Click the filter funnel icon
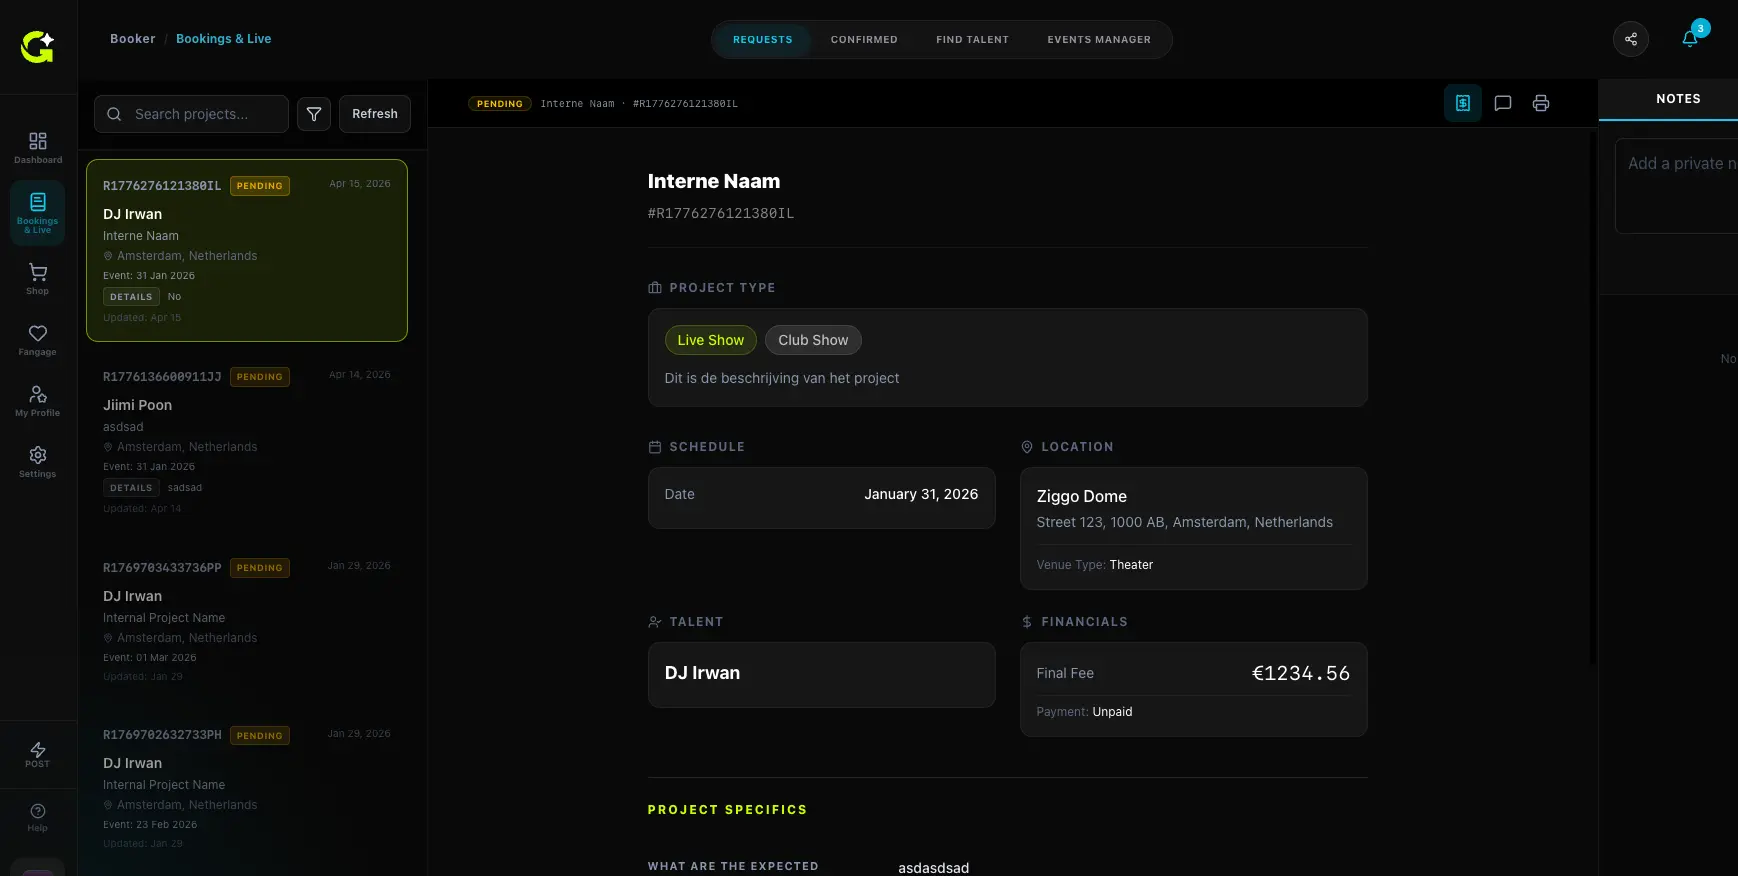The width and height of the screenshot is (1738, 876). click(x=314, y=114)
